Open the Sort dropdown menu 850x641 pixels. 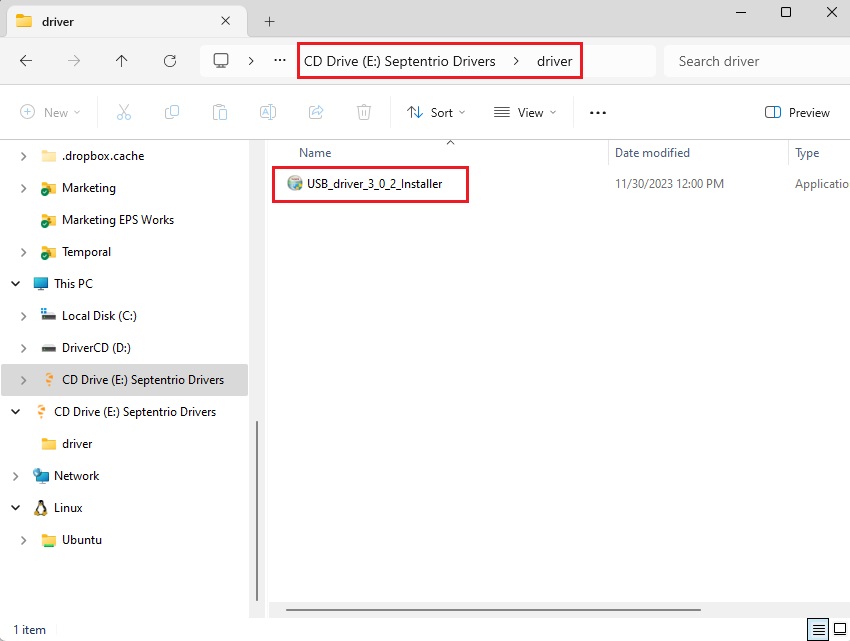pyautogui.click(x=436, y=113)
